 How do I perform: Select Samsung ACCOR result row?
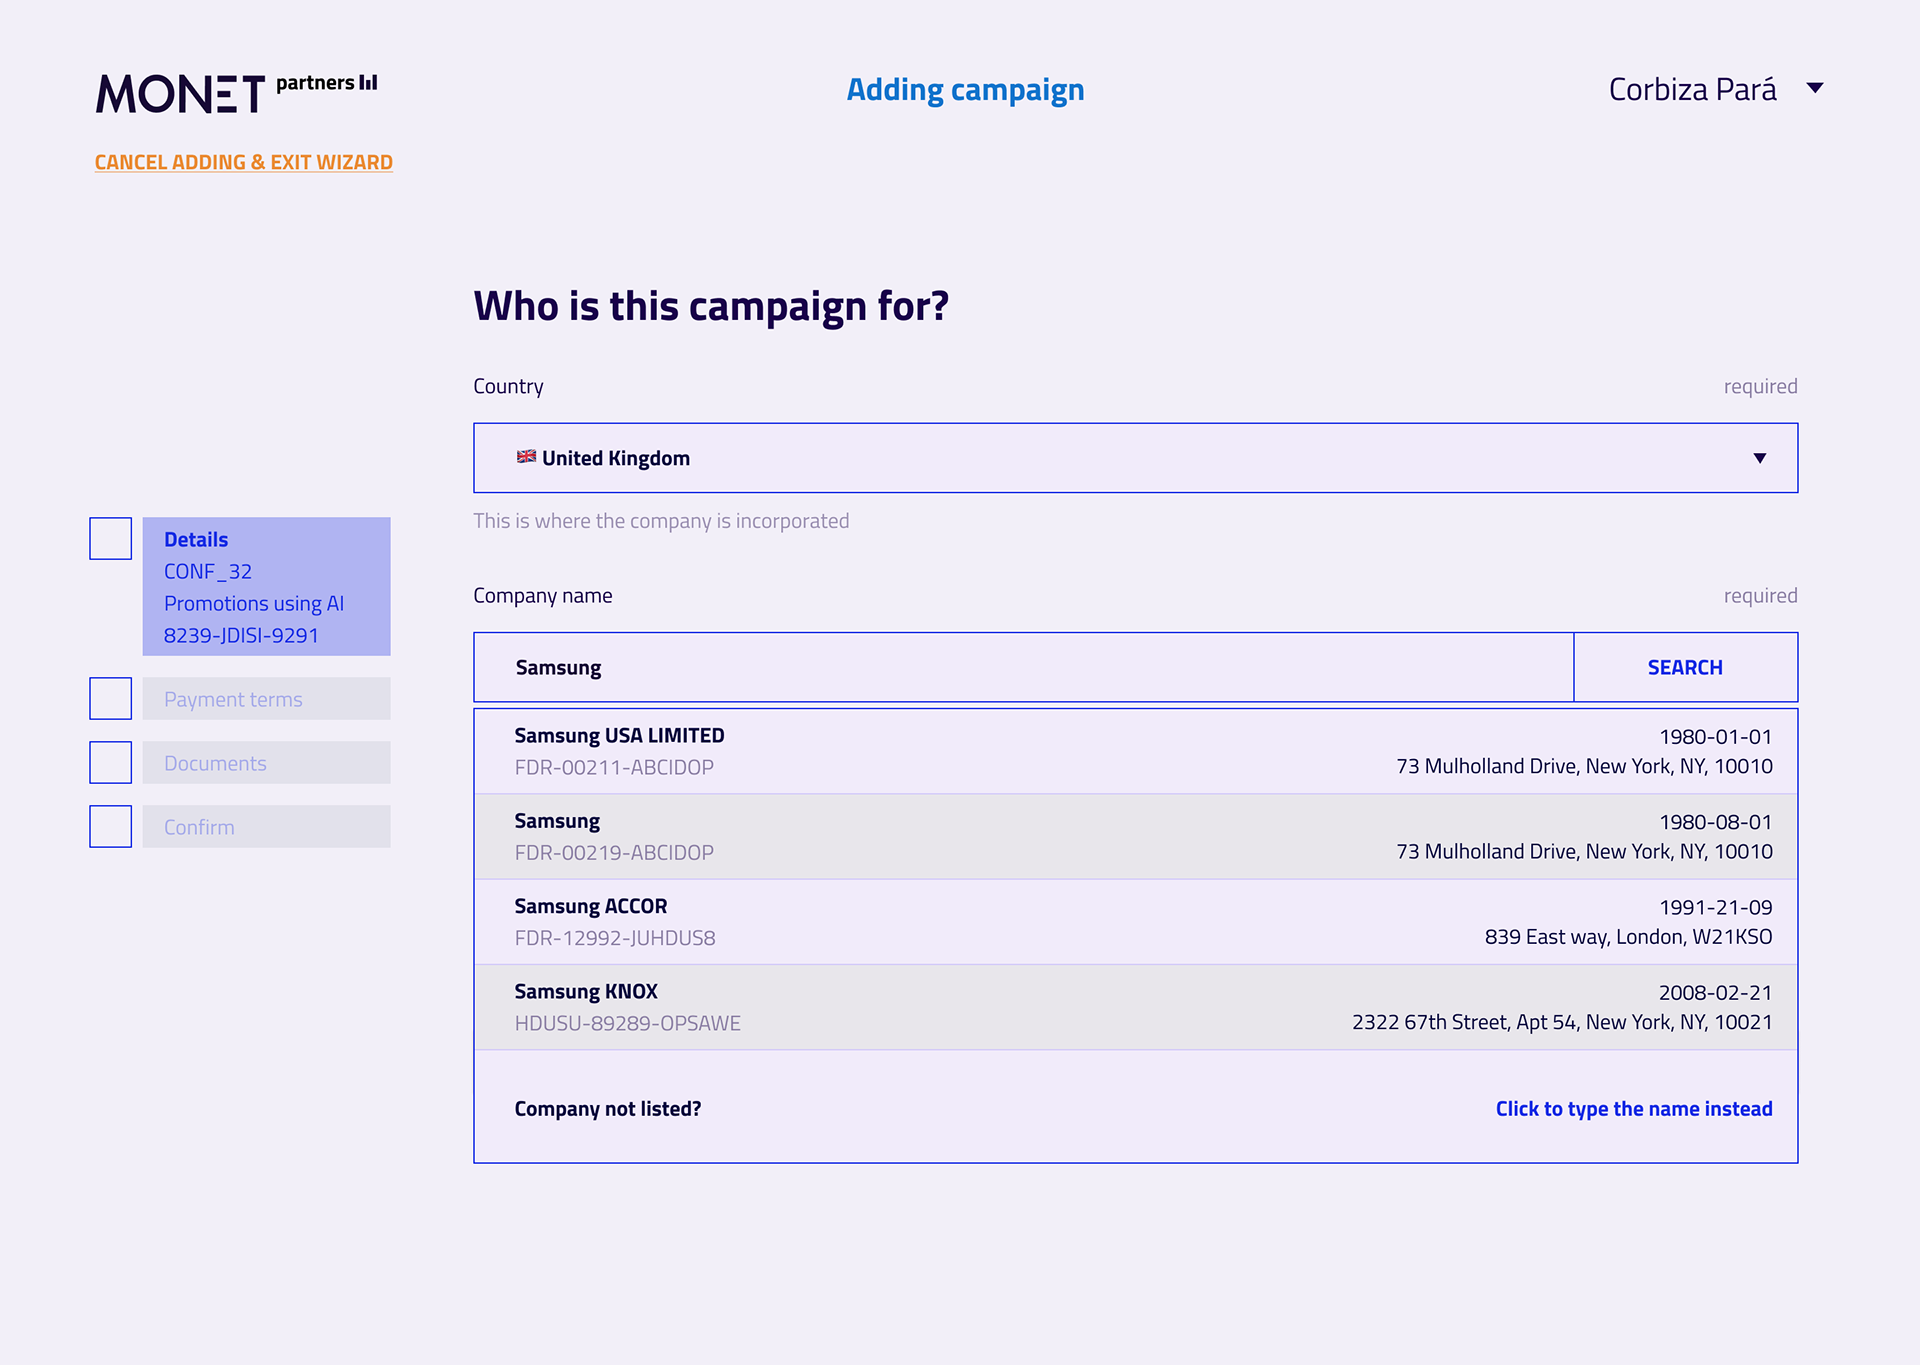(1135, 922)
